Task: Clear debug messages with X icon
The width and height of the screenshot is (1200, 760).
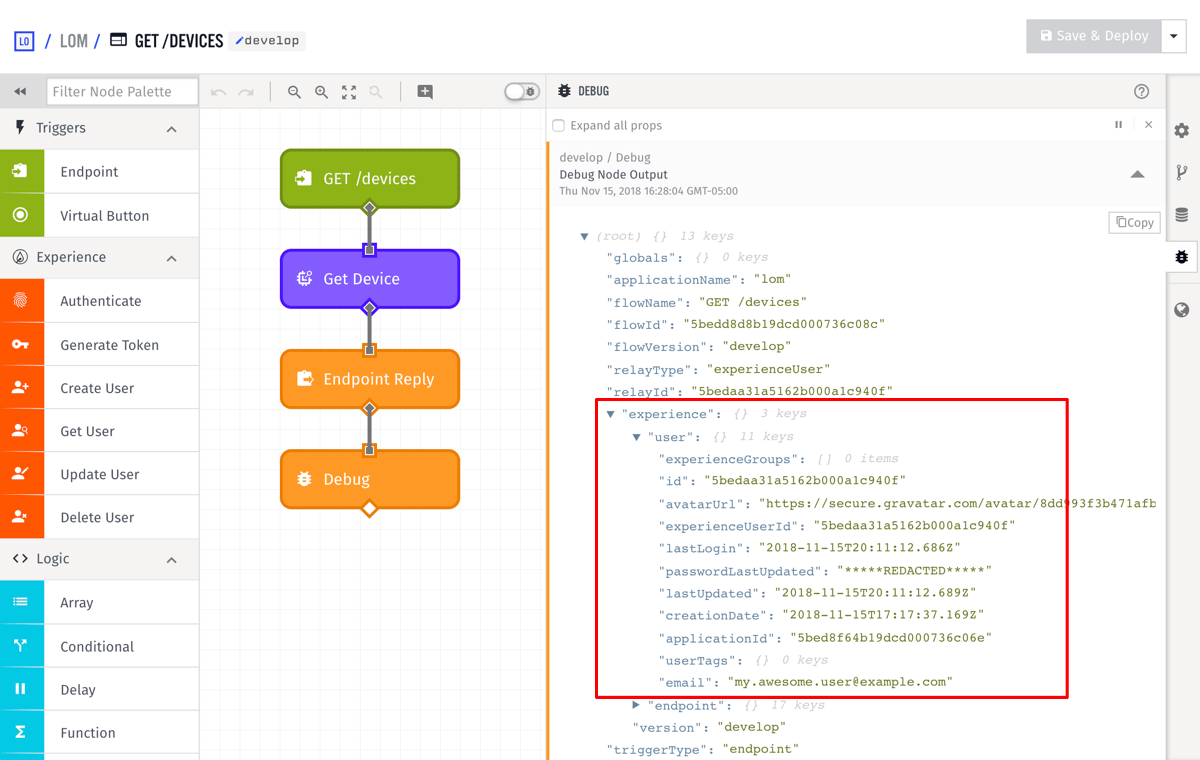Action: (x=1148, y=125)
